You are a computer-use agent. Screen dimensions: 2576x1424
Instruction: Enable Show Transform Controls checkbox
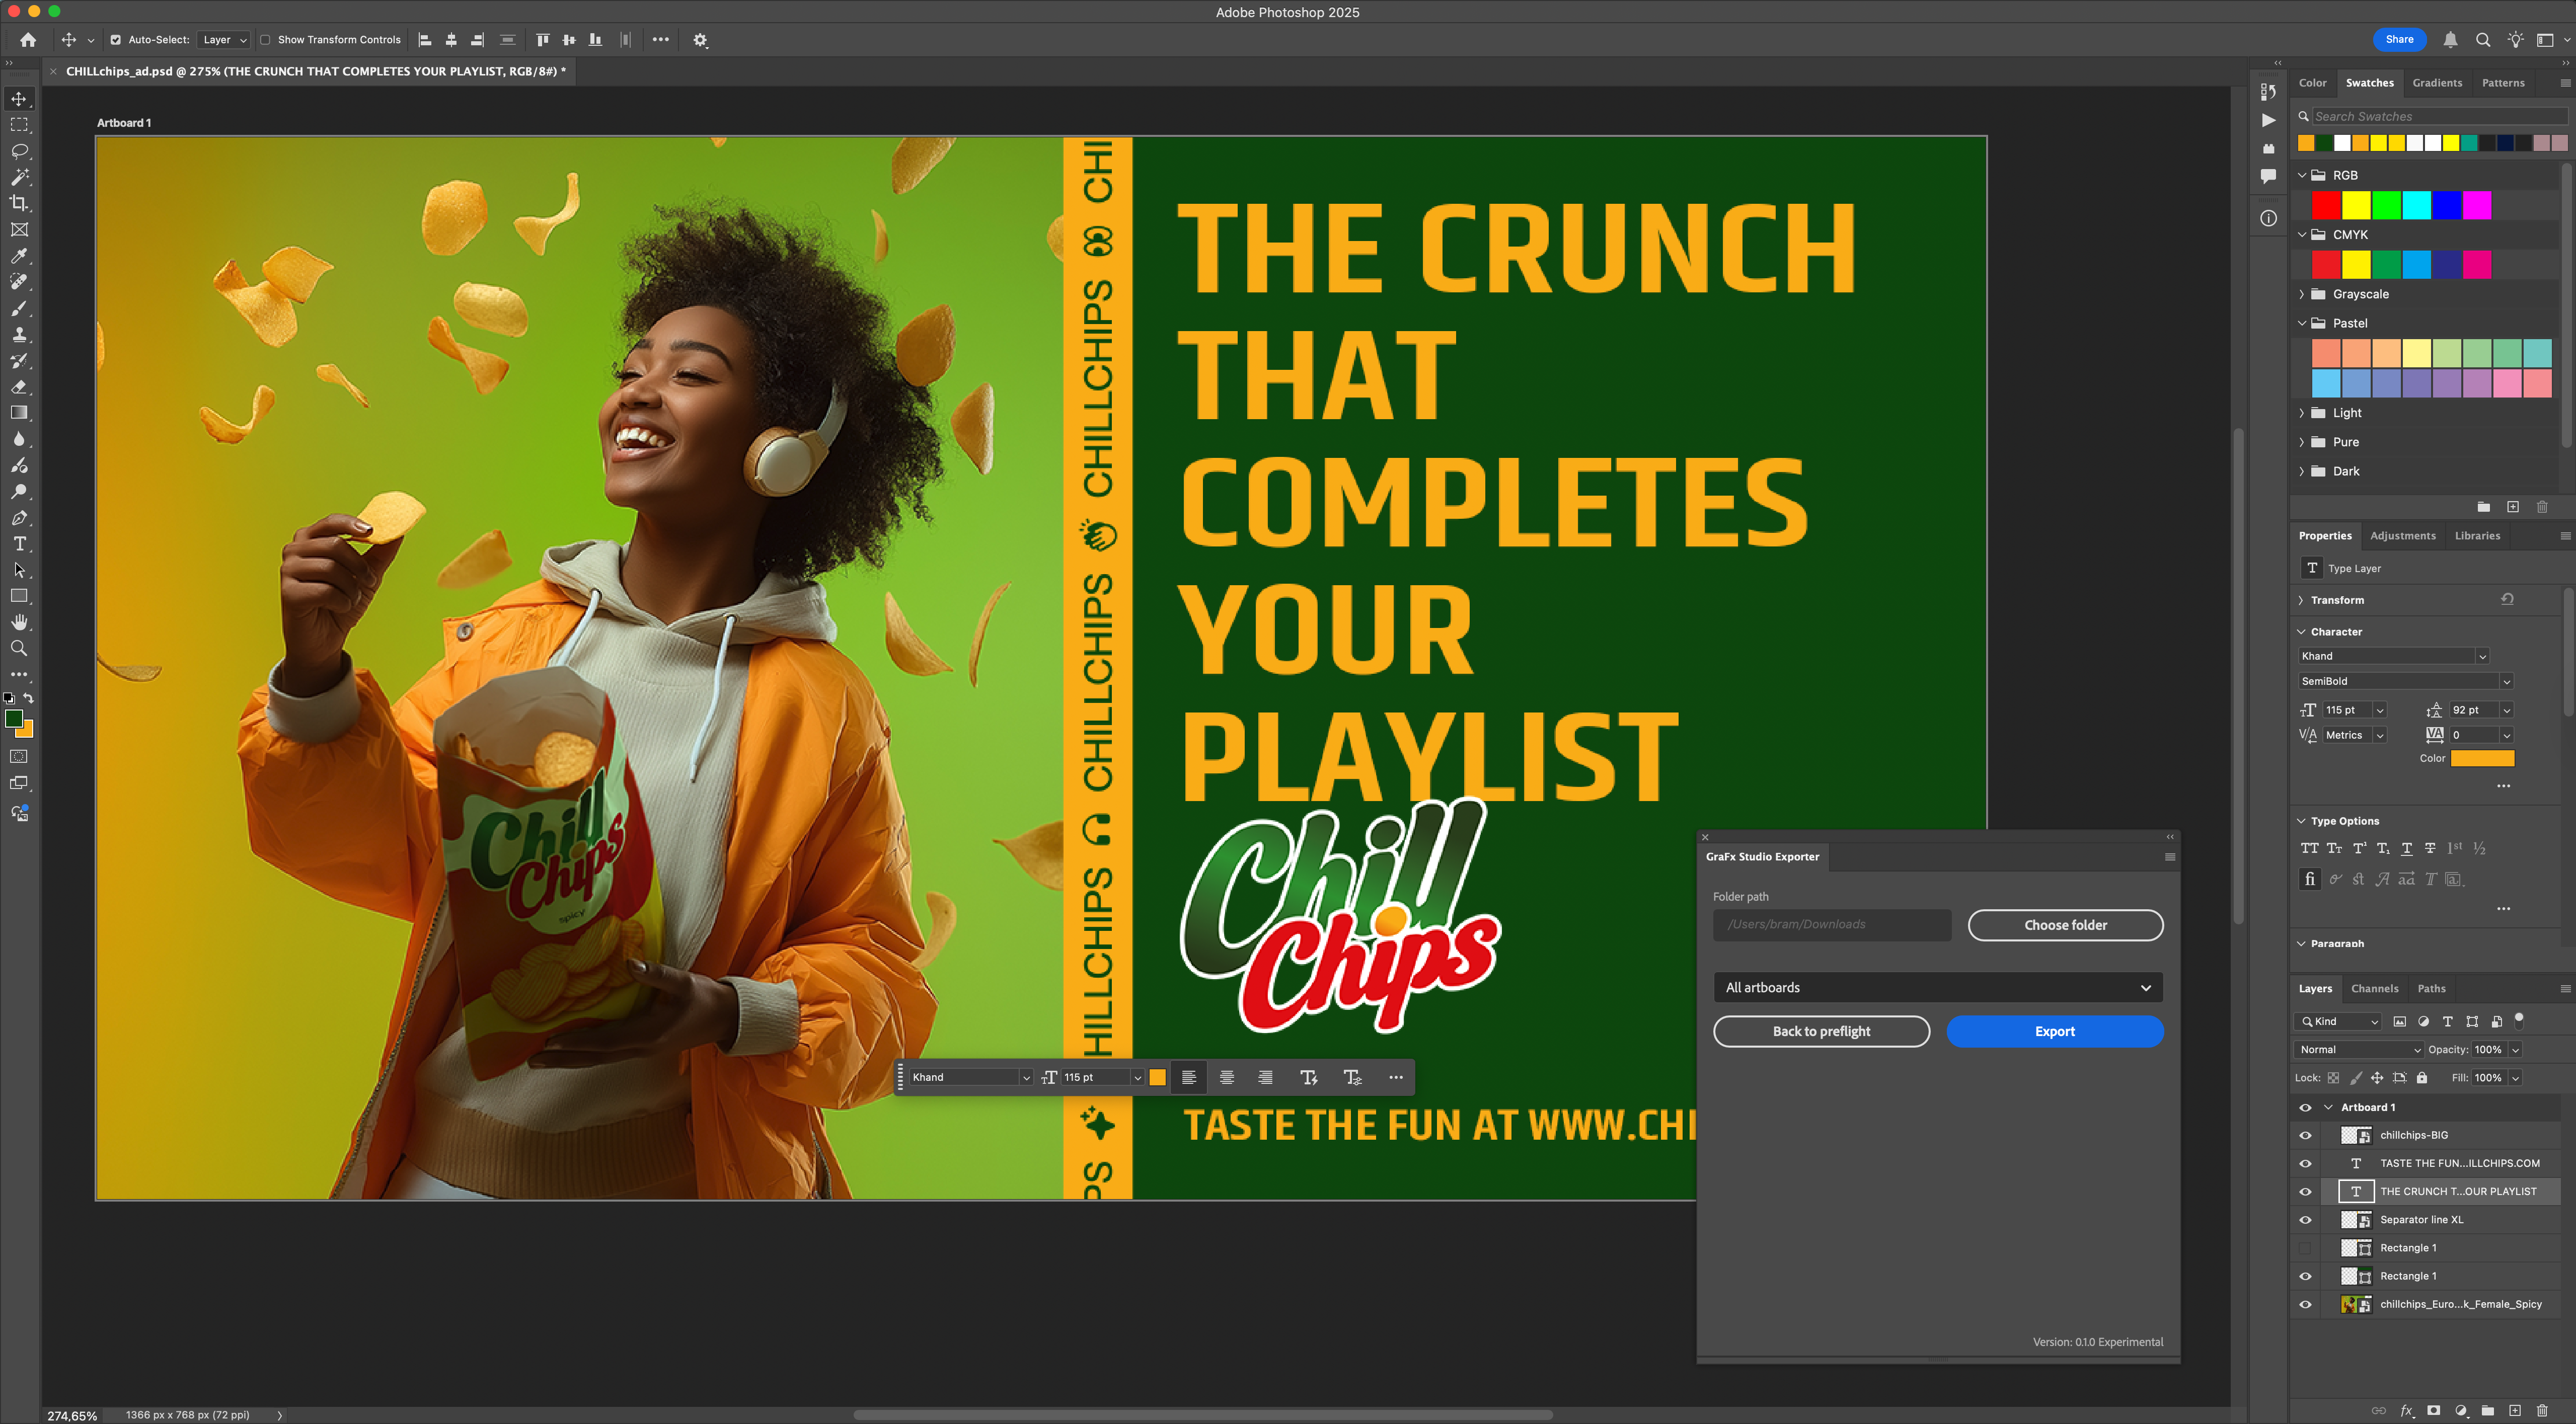[x=266, y=40]
